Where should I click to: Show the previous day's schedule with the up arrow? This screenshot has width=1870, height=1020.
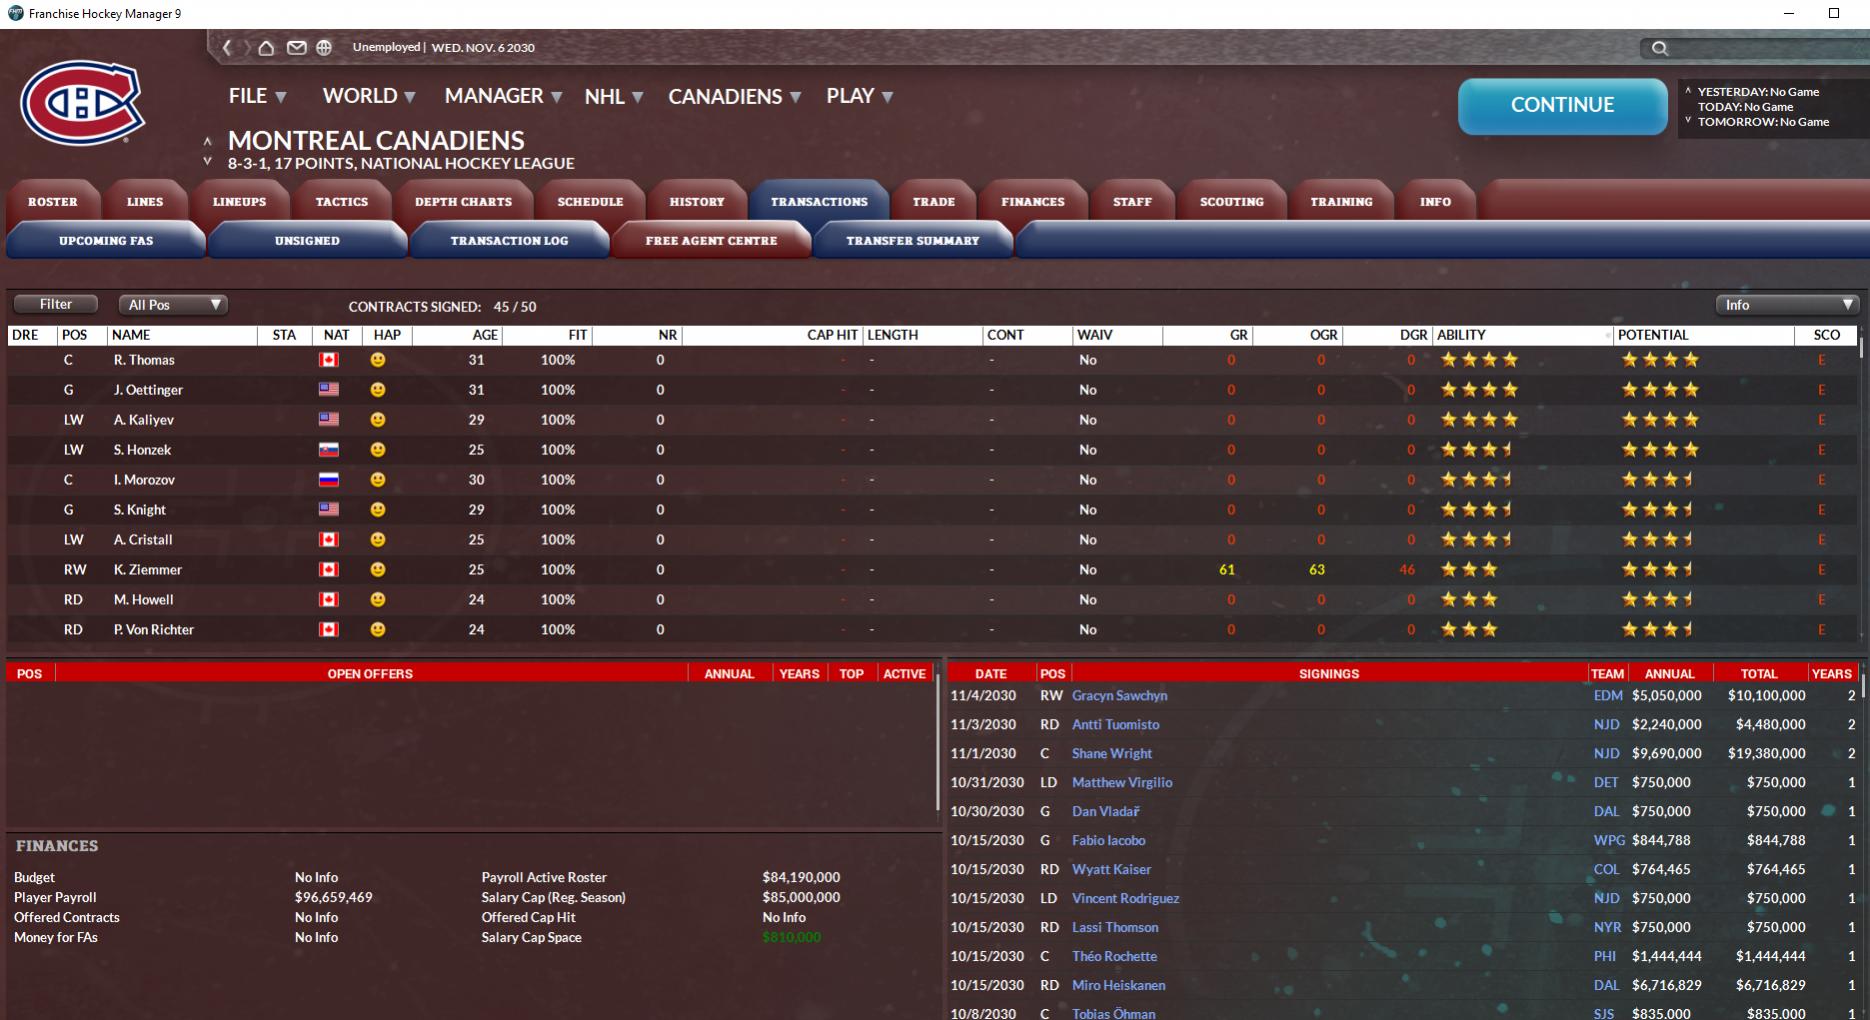click(x=1688, y=91)
